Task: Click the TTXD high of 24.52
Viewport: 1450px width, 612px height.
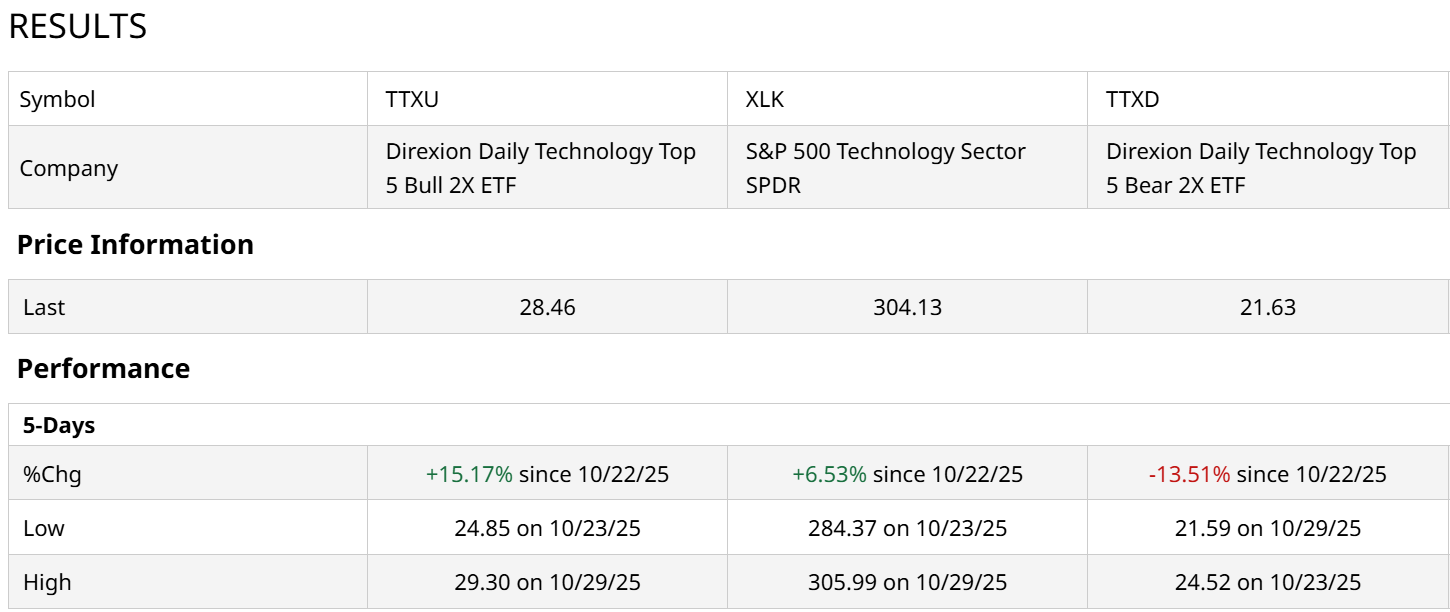Action: coord(1202,582)
